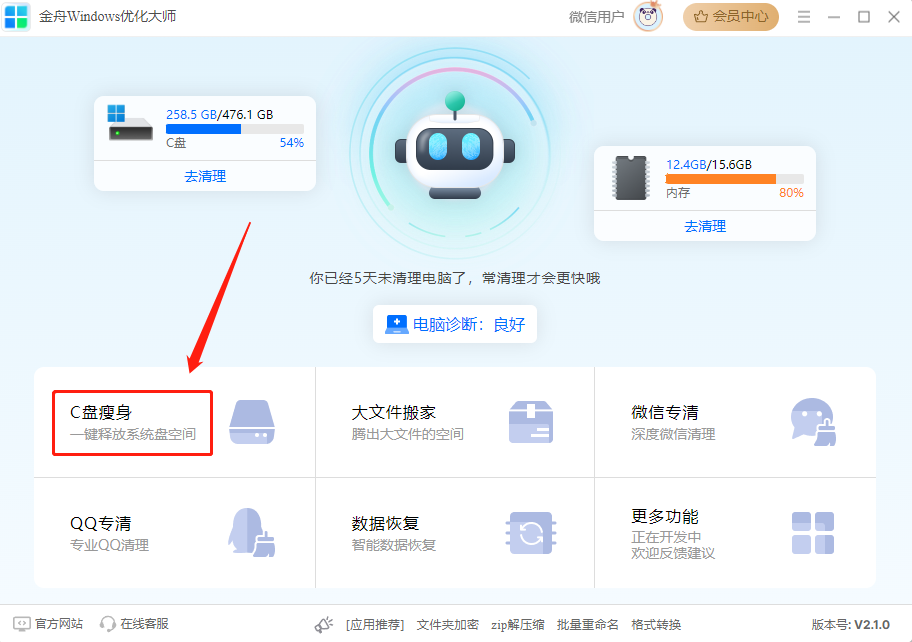Click the 数据恢复 recovery icon
The height and width of the screenshot is (642, 912).
pyautogui.click(x=531, y=533)
